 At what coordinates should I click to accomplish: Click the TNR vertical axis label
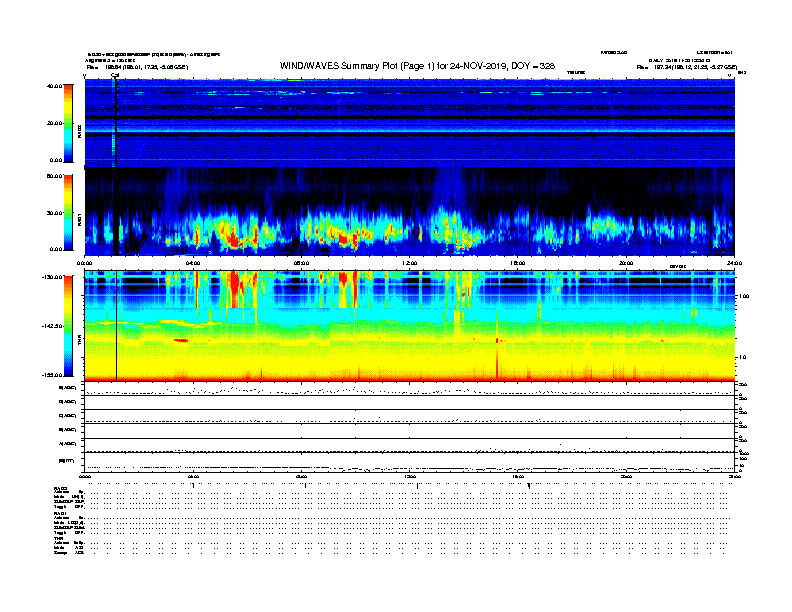tap(79, 341)
